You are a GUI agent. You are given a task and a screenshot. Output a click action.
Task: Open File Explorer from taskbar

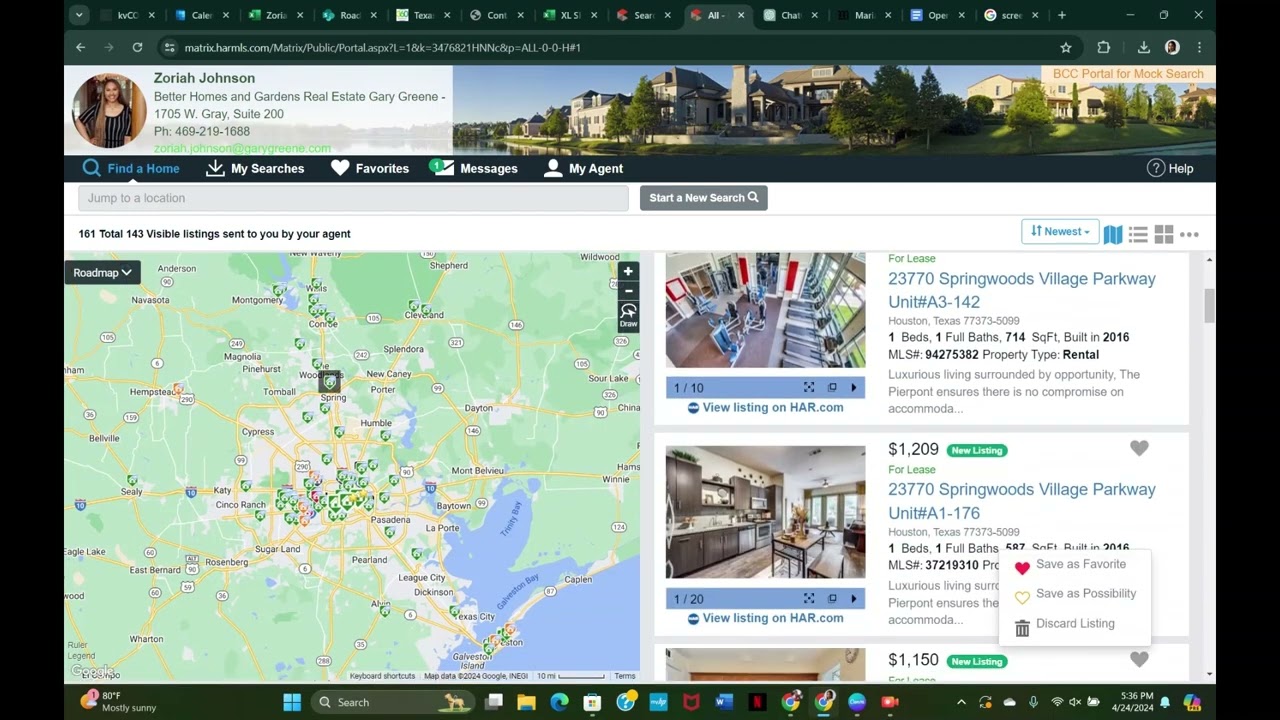(526, 702)
